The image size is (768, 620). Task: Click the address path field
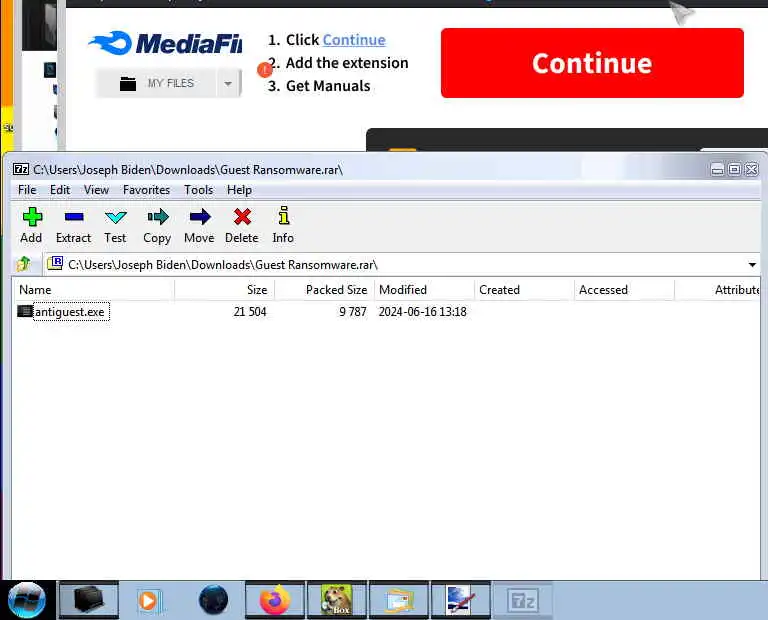(401, 265)
